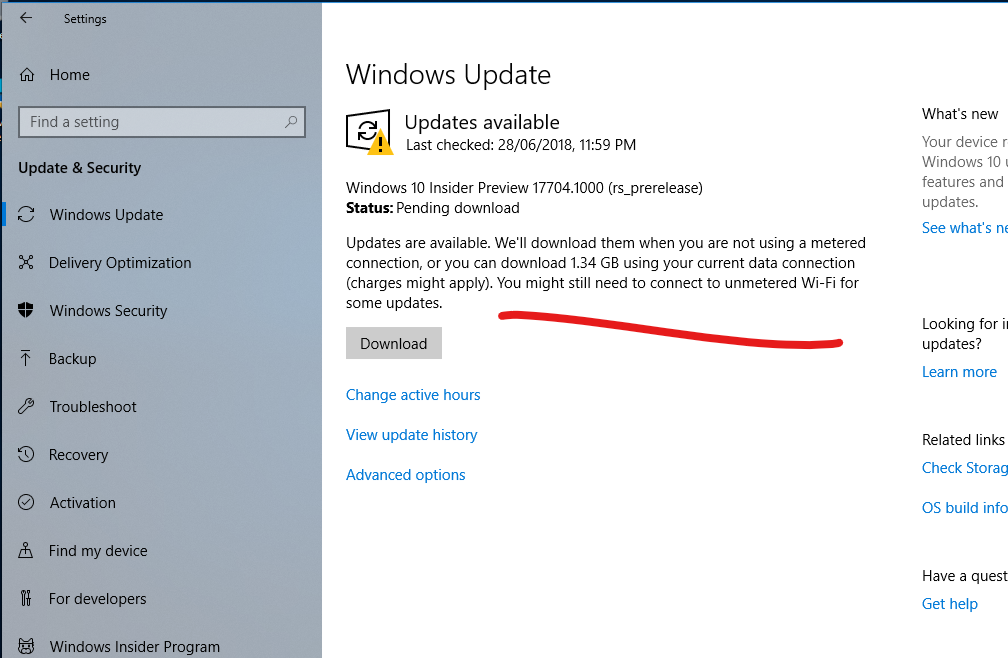Click the Activation checkmark circle icon
The image size is (1008, 658).
(26, 502)
